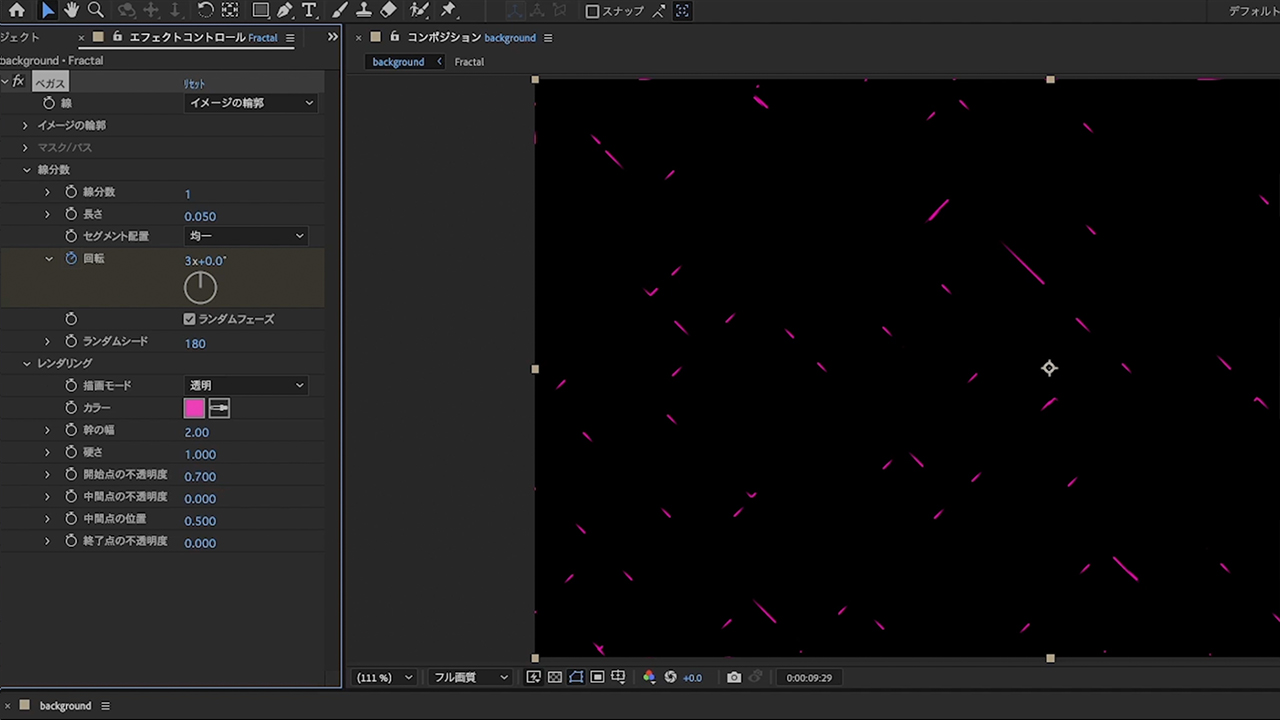This screenshot has height=720, width=1280.
Task: Uncheck the ランダムフェーズ checkbox
Action: (189, 319)
